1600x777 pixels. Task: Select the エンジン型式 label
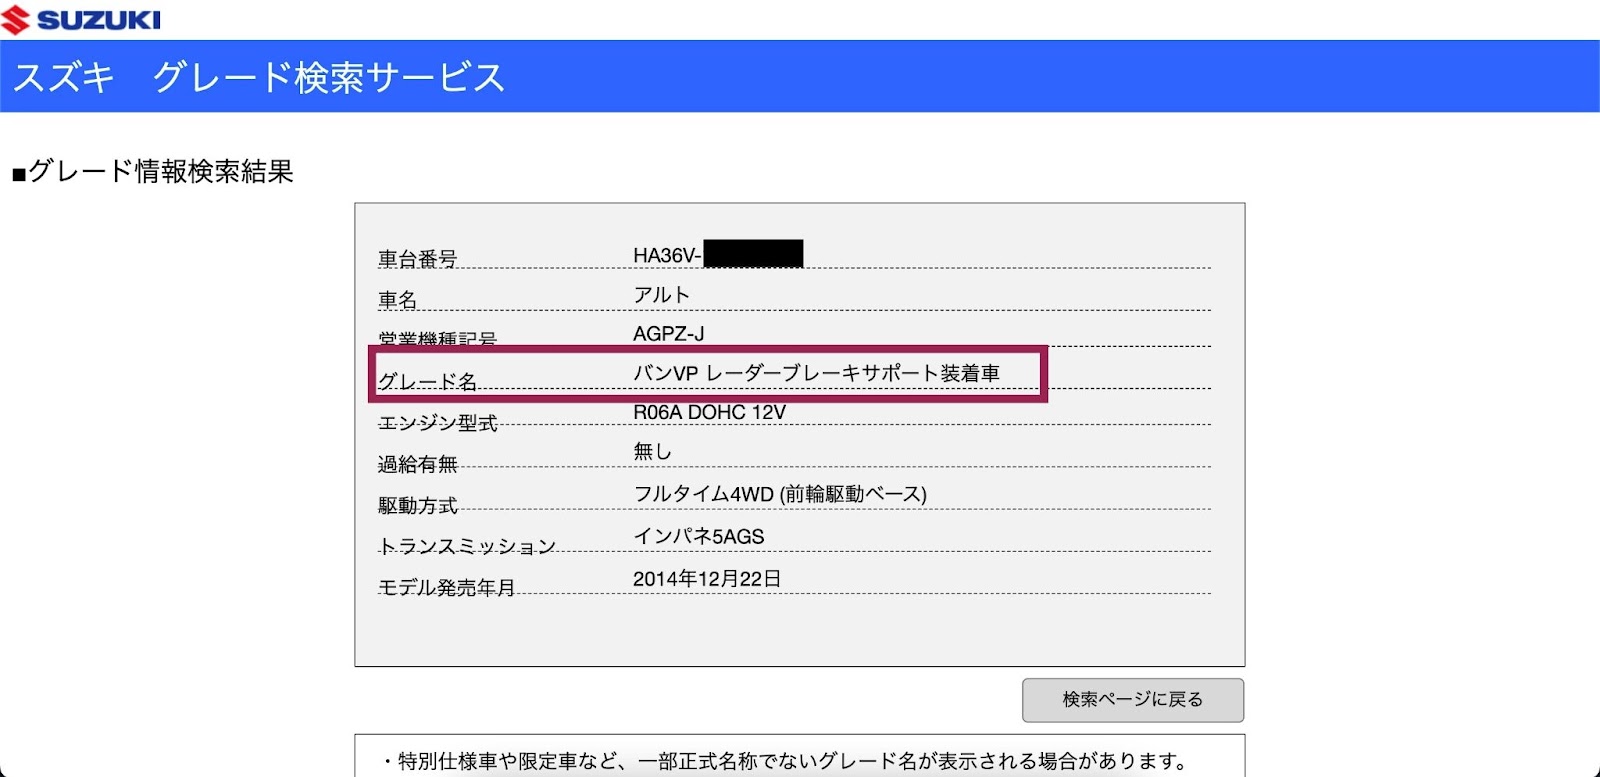coord(438,423)
